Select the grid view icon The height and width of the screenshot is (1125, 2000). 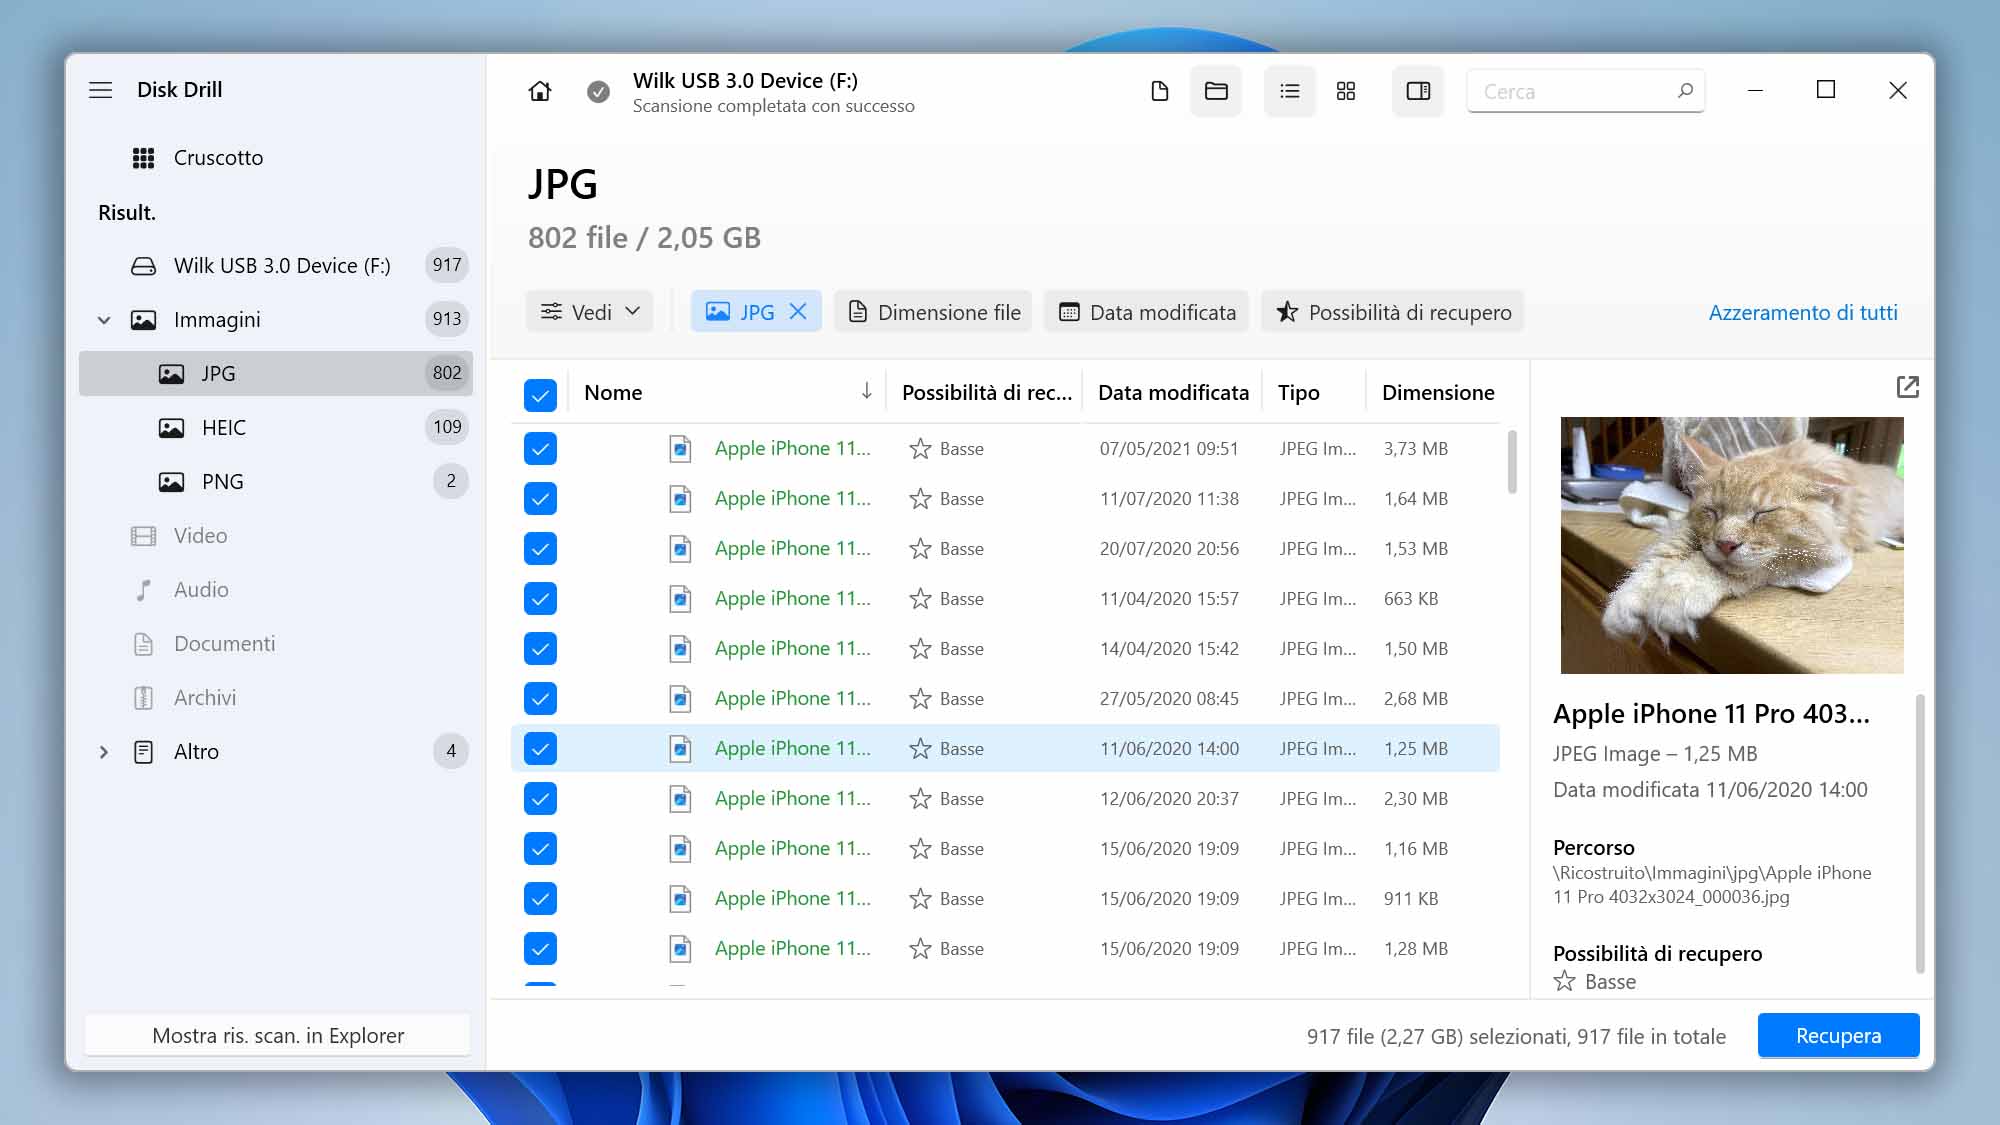pyautogui.click(x=1345, y=89)
